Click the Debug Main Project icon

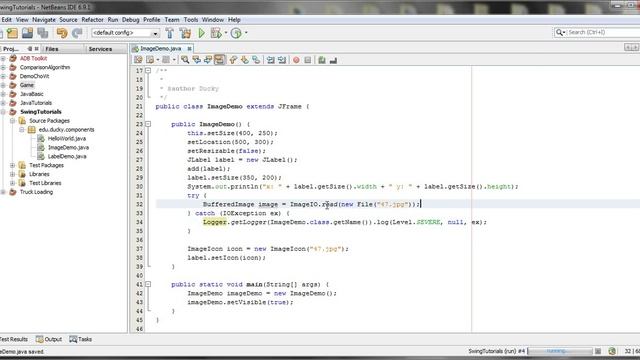coord(216,33)
